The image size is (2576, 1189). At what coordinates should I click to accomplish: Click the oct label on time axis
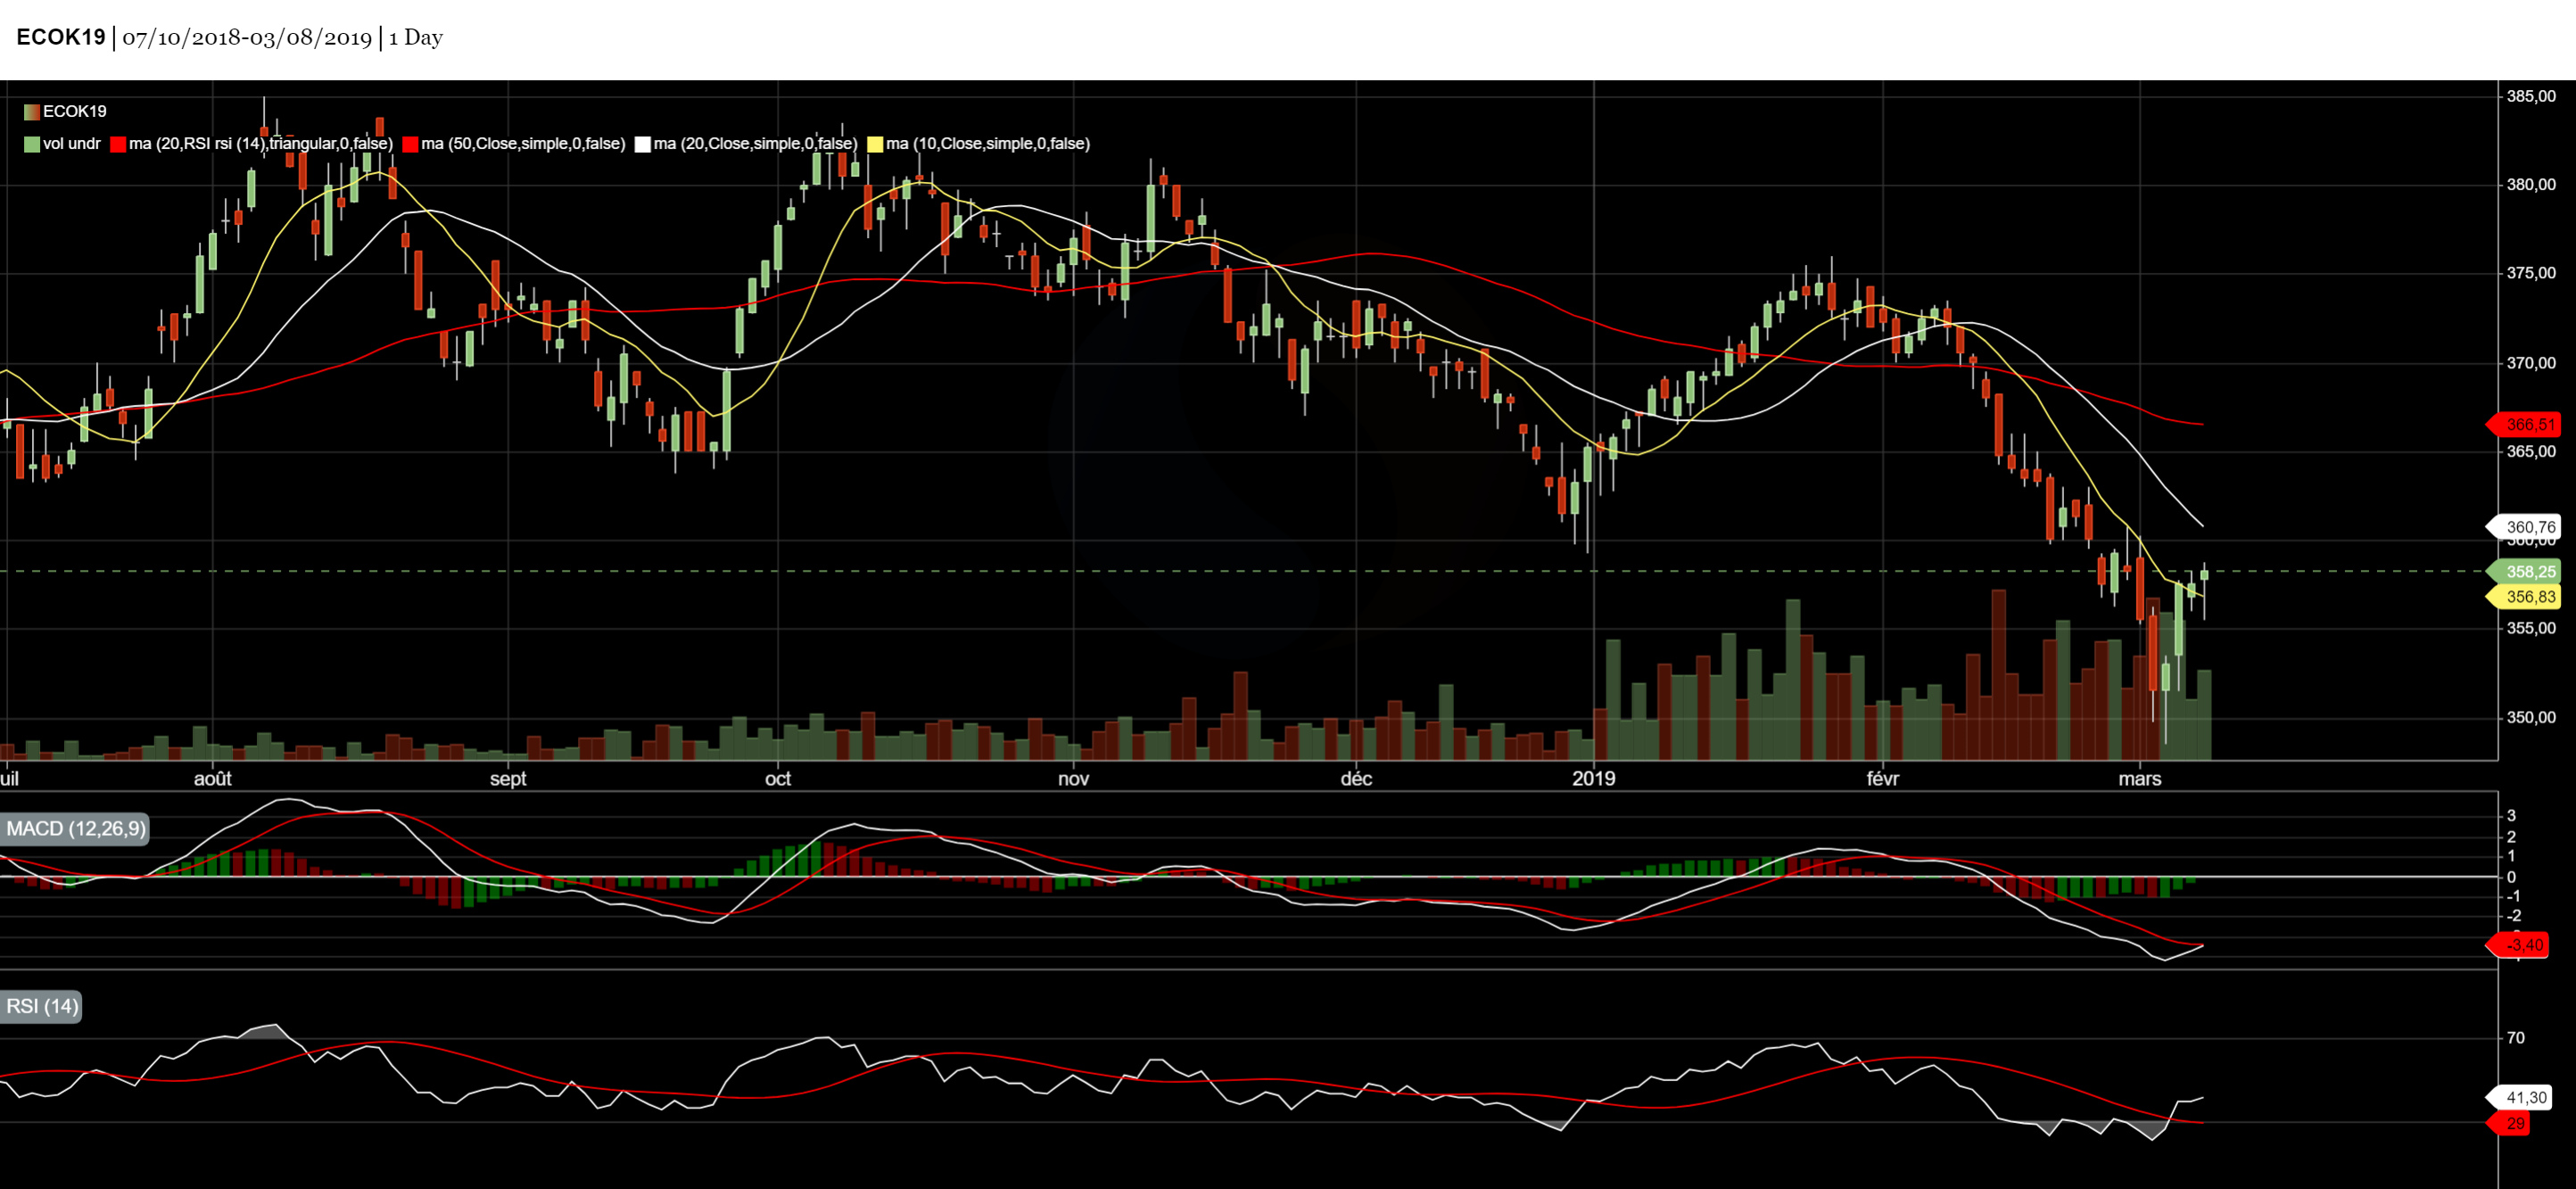778,779
